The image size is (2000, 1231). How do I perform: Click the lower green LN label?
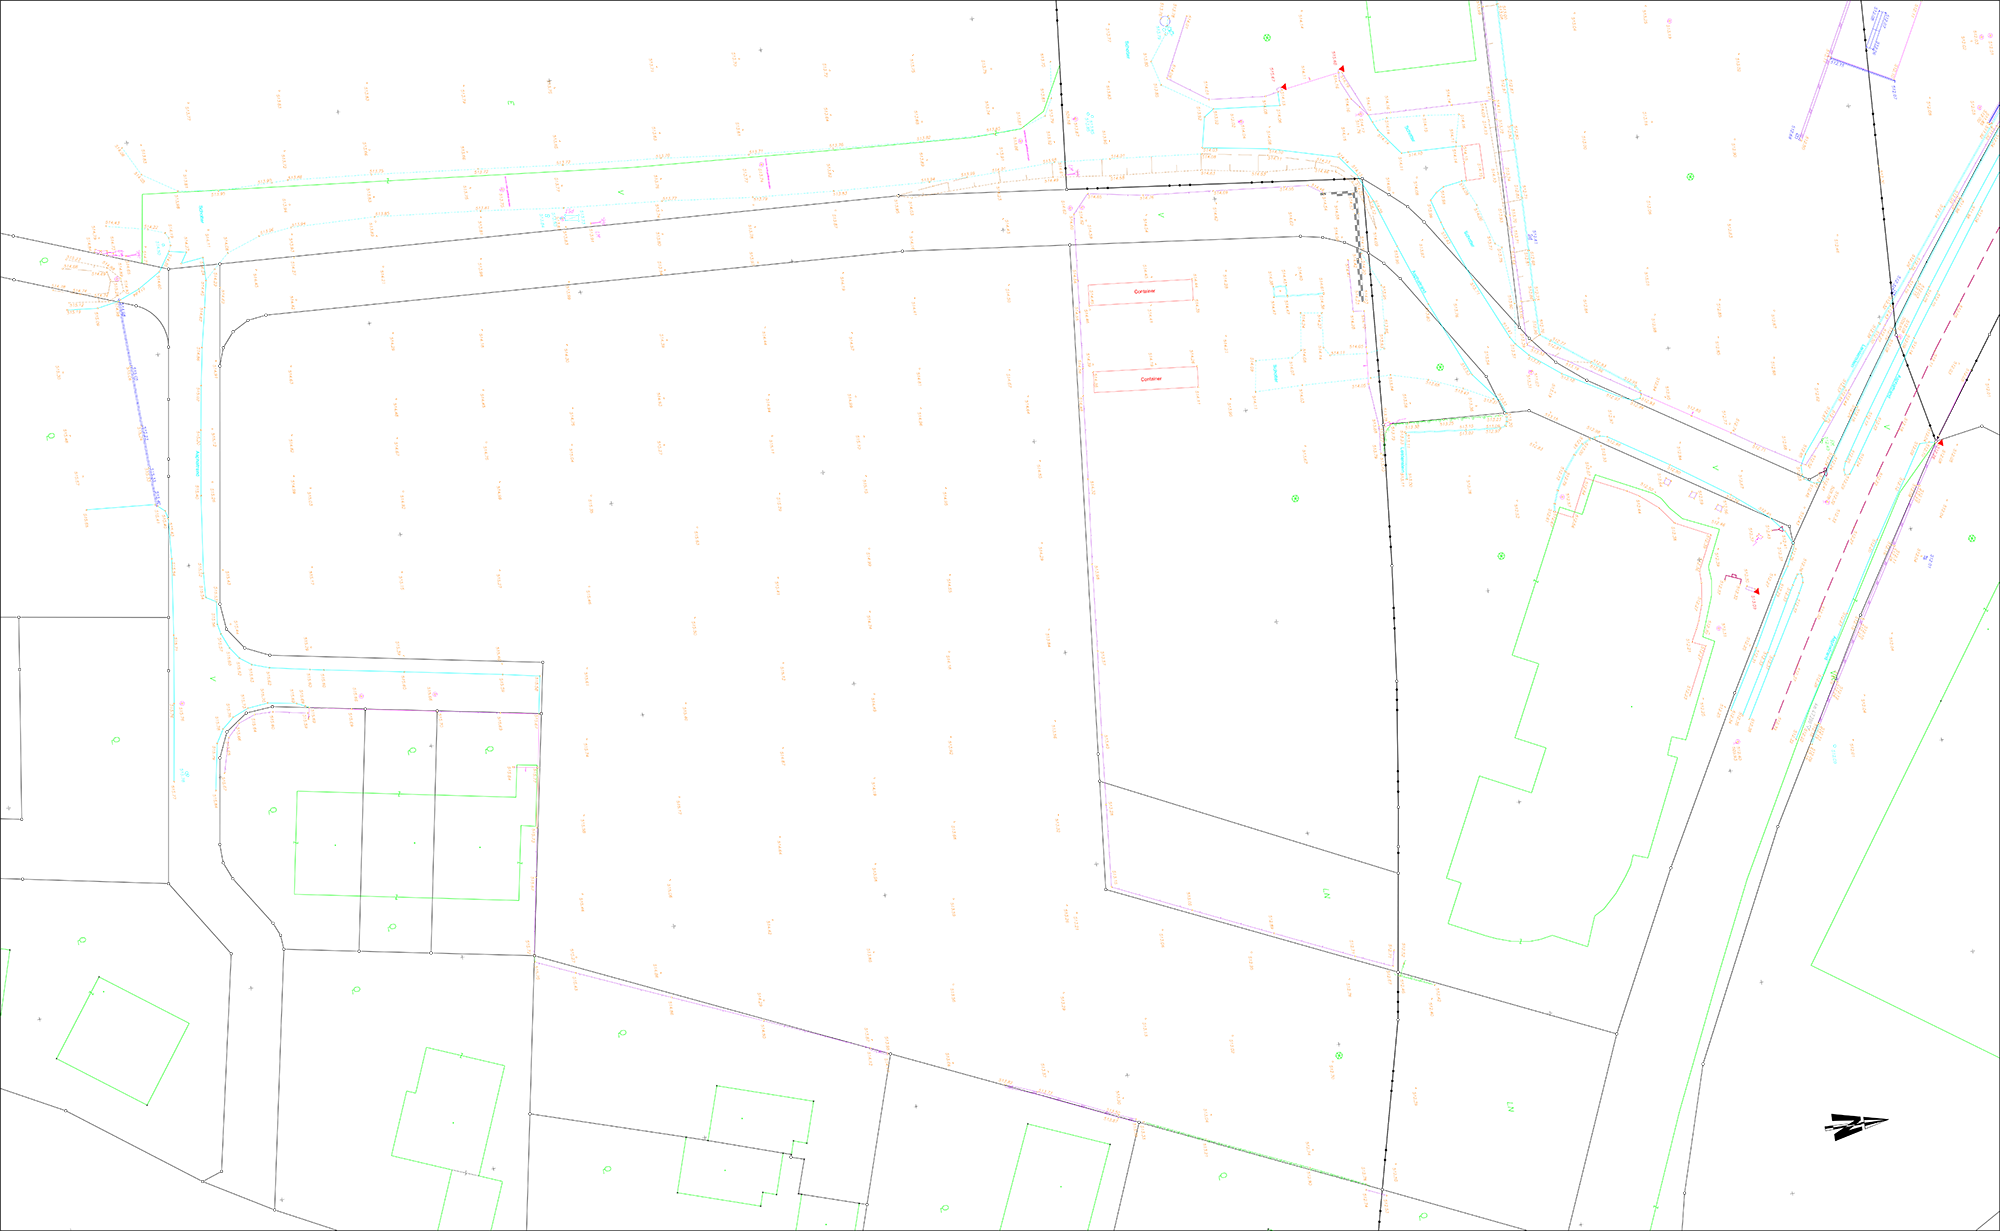click(1510, 1107)
